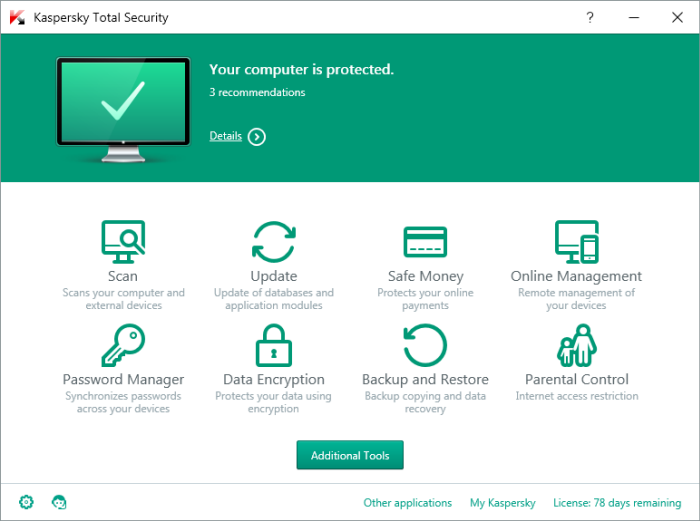Open settings with the gear icon
700x521 pixels.
(x=26, y=502)
